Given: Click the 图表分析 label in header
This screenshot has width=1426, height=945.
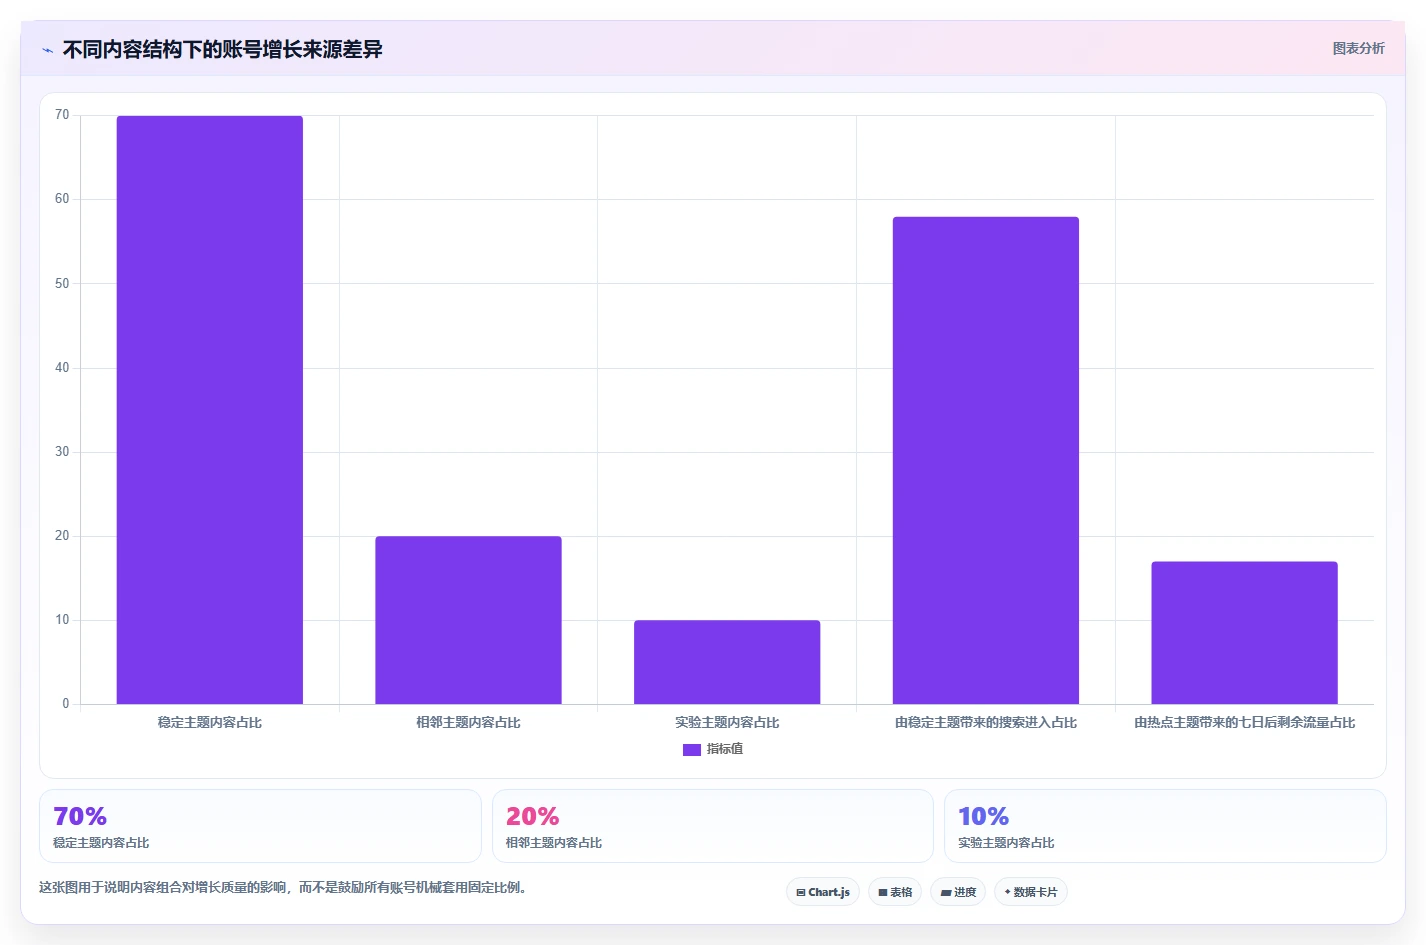Looking at the screenshot, I should point(1358,48).
